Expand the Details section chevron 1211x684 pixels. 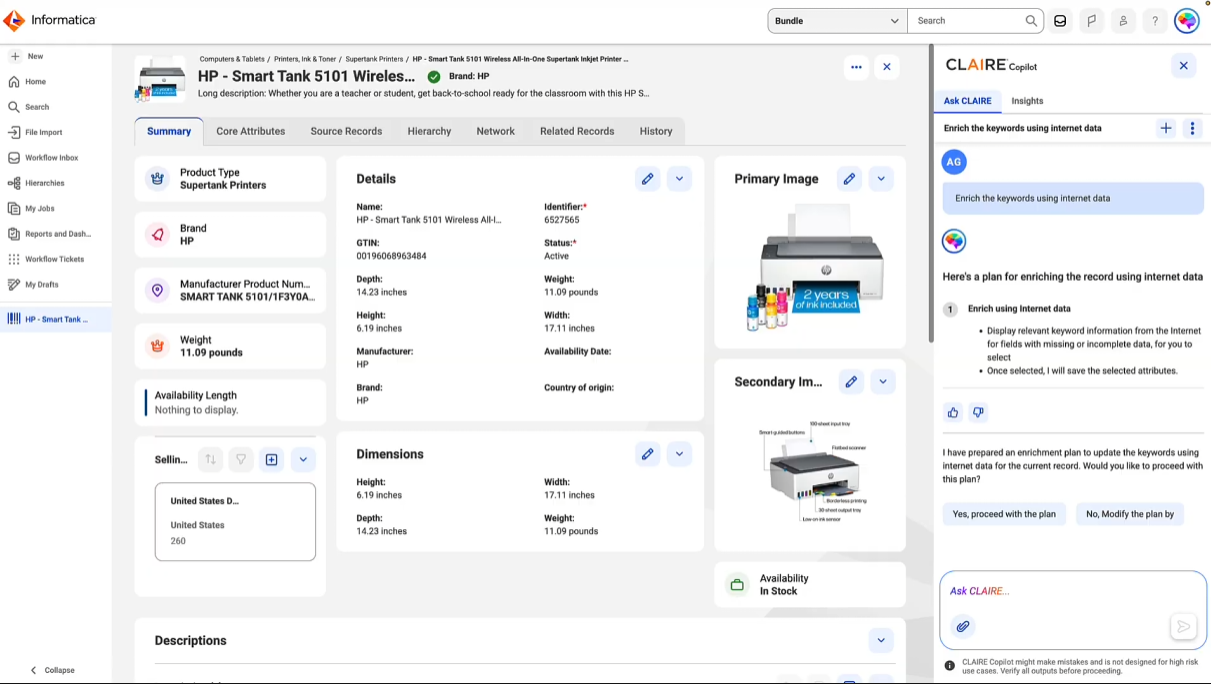679,179
